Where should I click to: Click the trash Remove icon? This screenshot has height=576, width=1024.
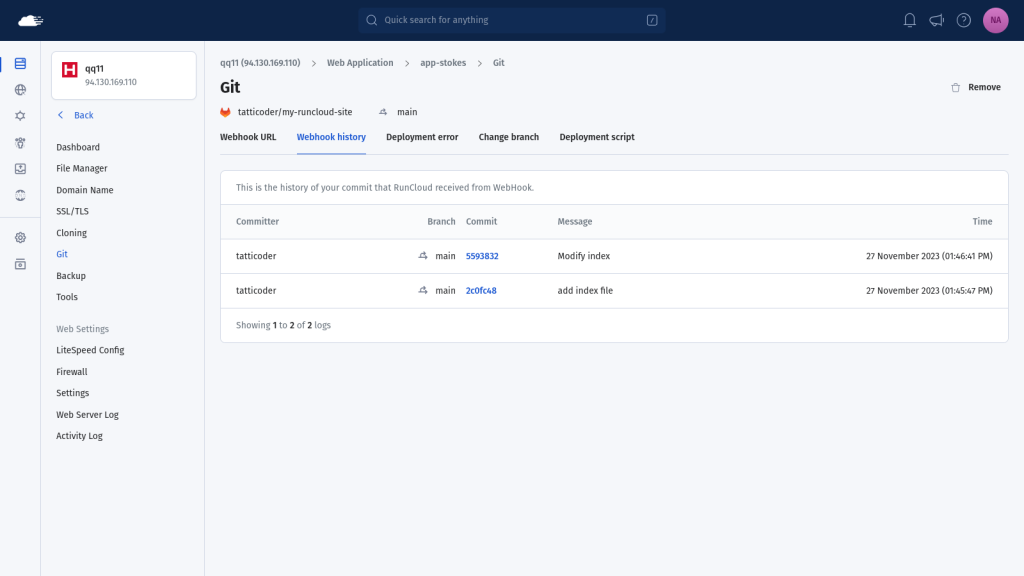[x=955, y=88]
